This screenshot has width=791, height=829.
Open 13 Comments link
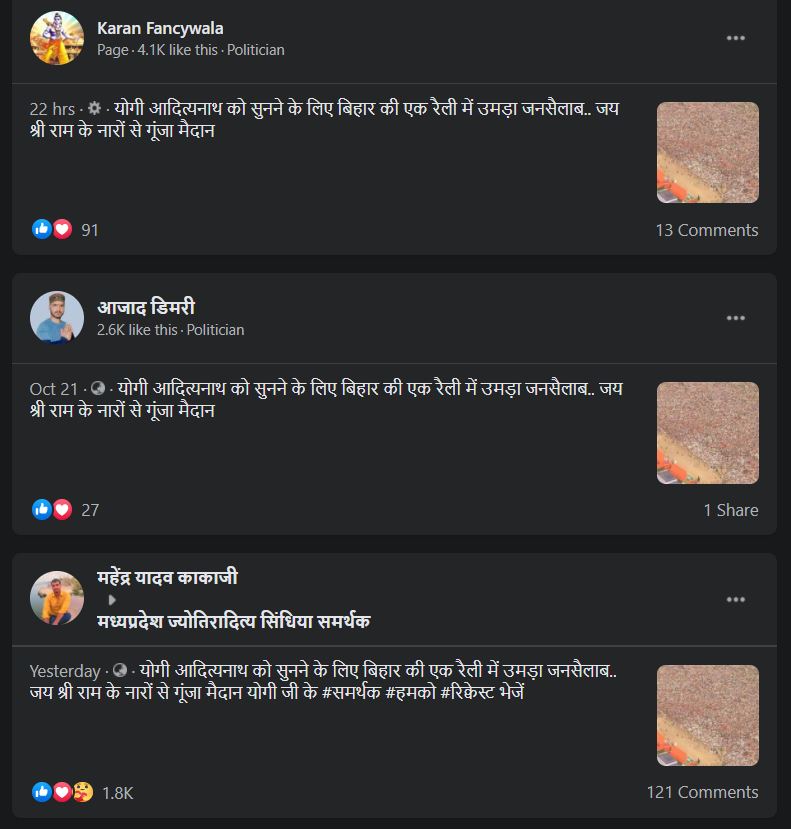tap(706, 230)
